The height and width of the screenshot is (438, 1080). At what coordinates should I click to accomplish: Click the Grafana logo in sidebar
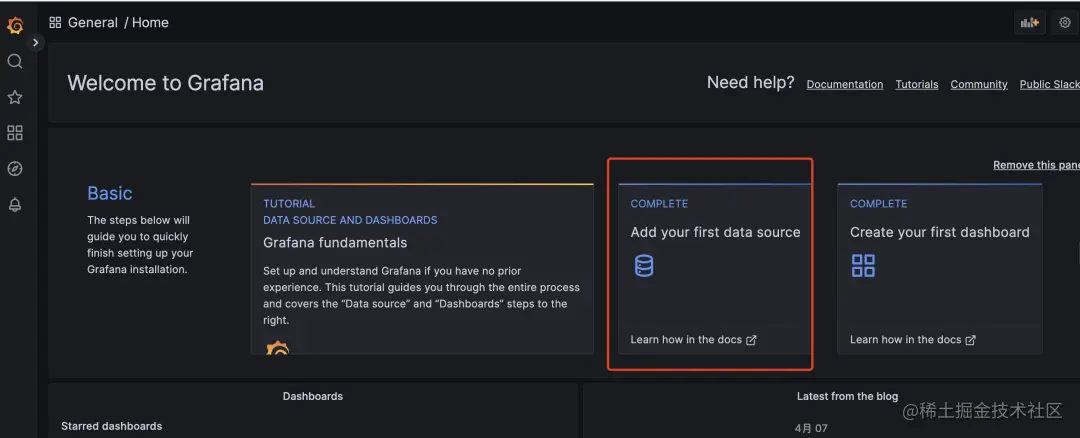[15, 25]
